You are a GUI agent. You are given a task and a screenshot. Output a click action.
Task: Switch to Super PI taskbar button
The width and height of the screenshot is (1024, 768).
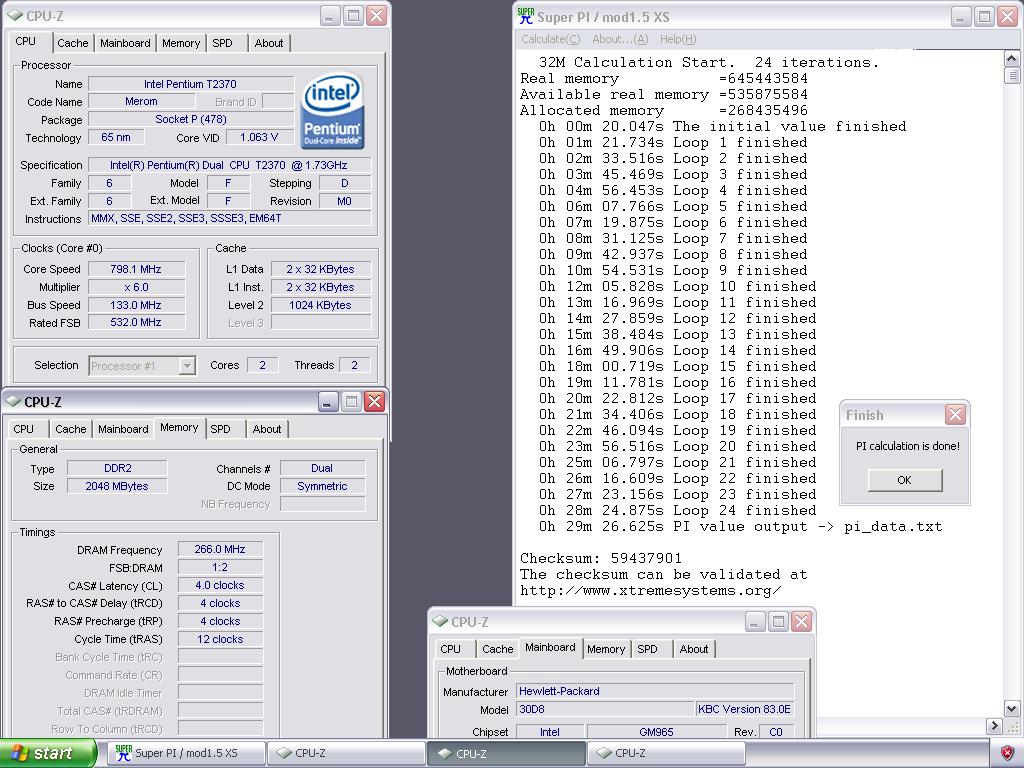[x=185, y=753]
